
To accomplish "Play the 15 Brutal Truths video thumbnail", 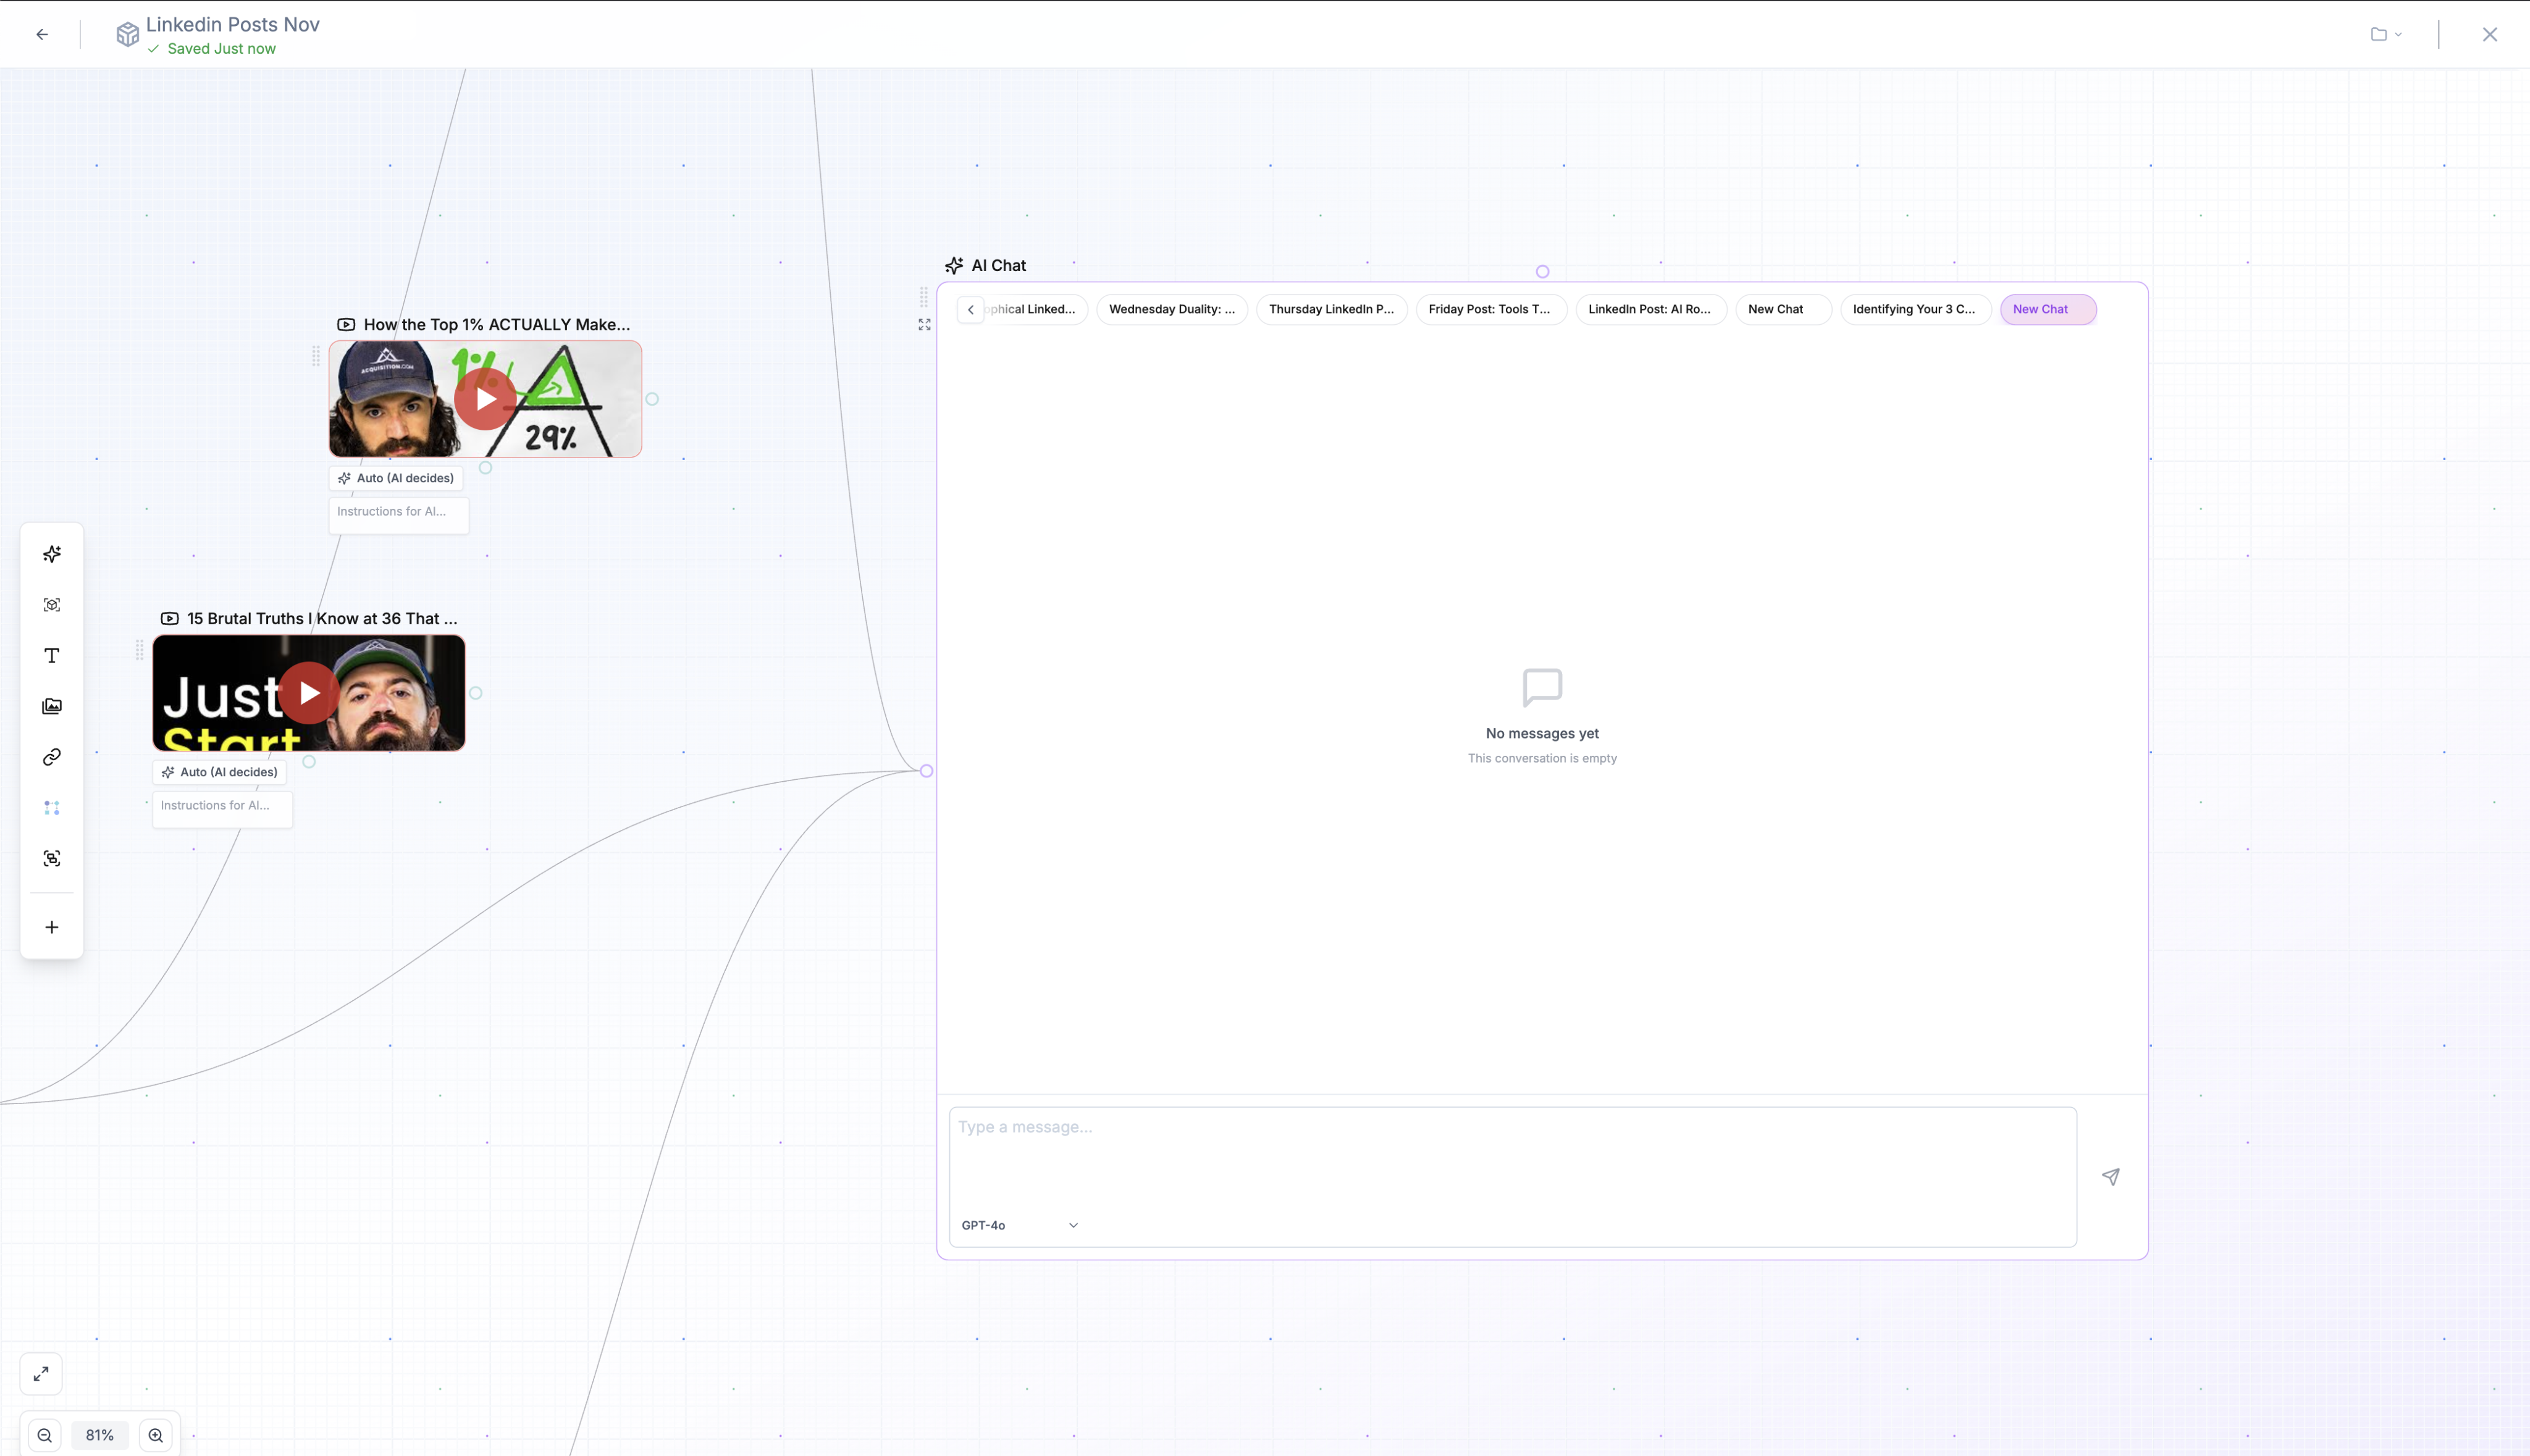I will (307, 692).
